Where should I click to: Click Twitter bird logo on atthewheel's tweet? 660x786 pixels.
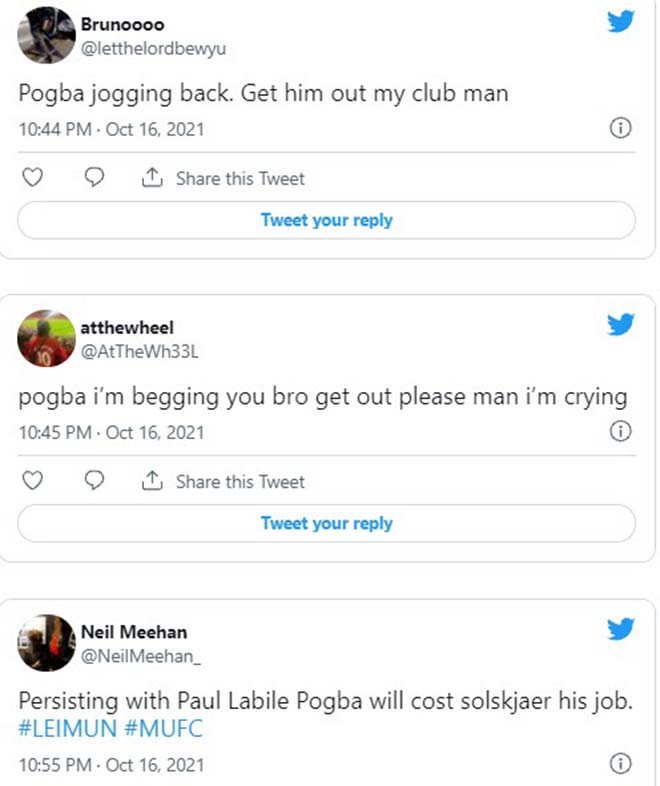(x=621, y=325)
